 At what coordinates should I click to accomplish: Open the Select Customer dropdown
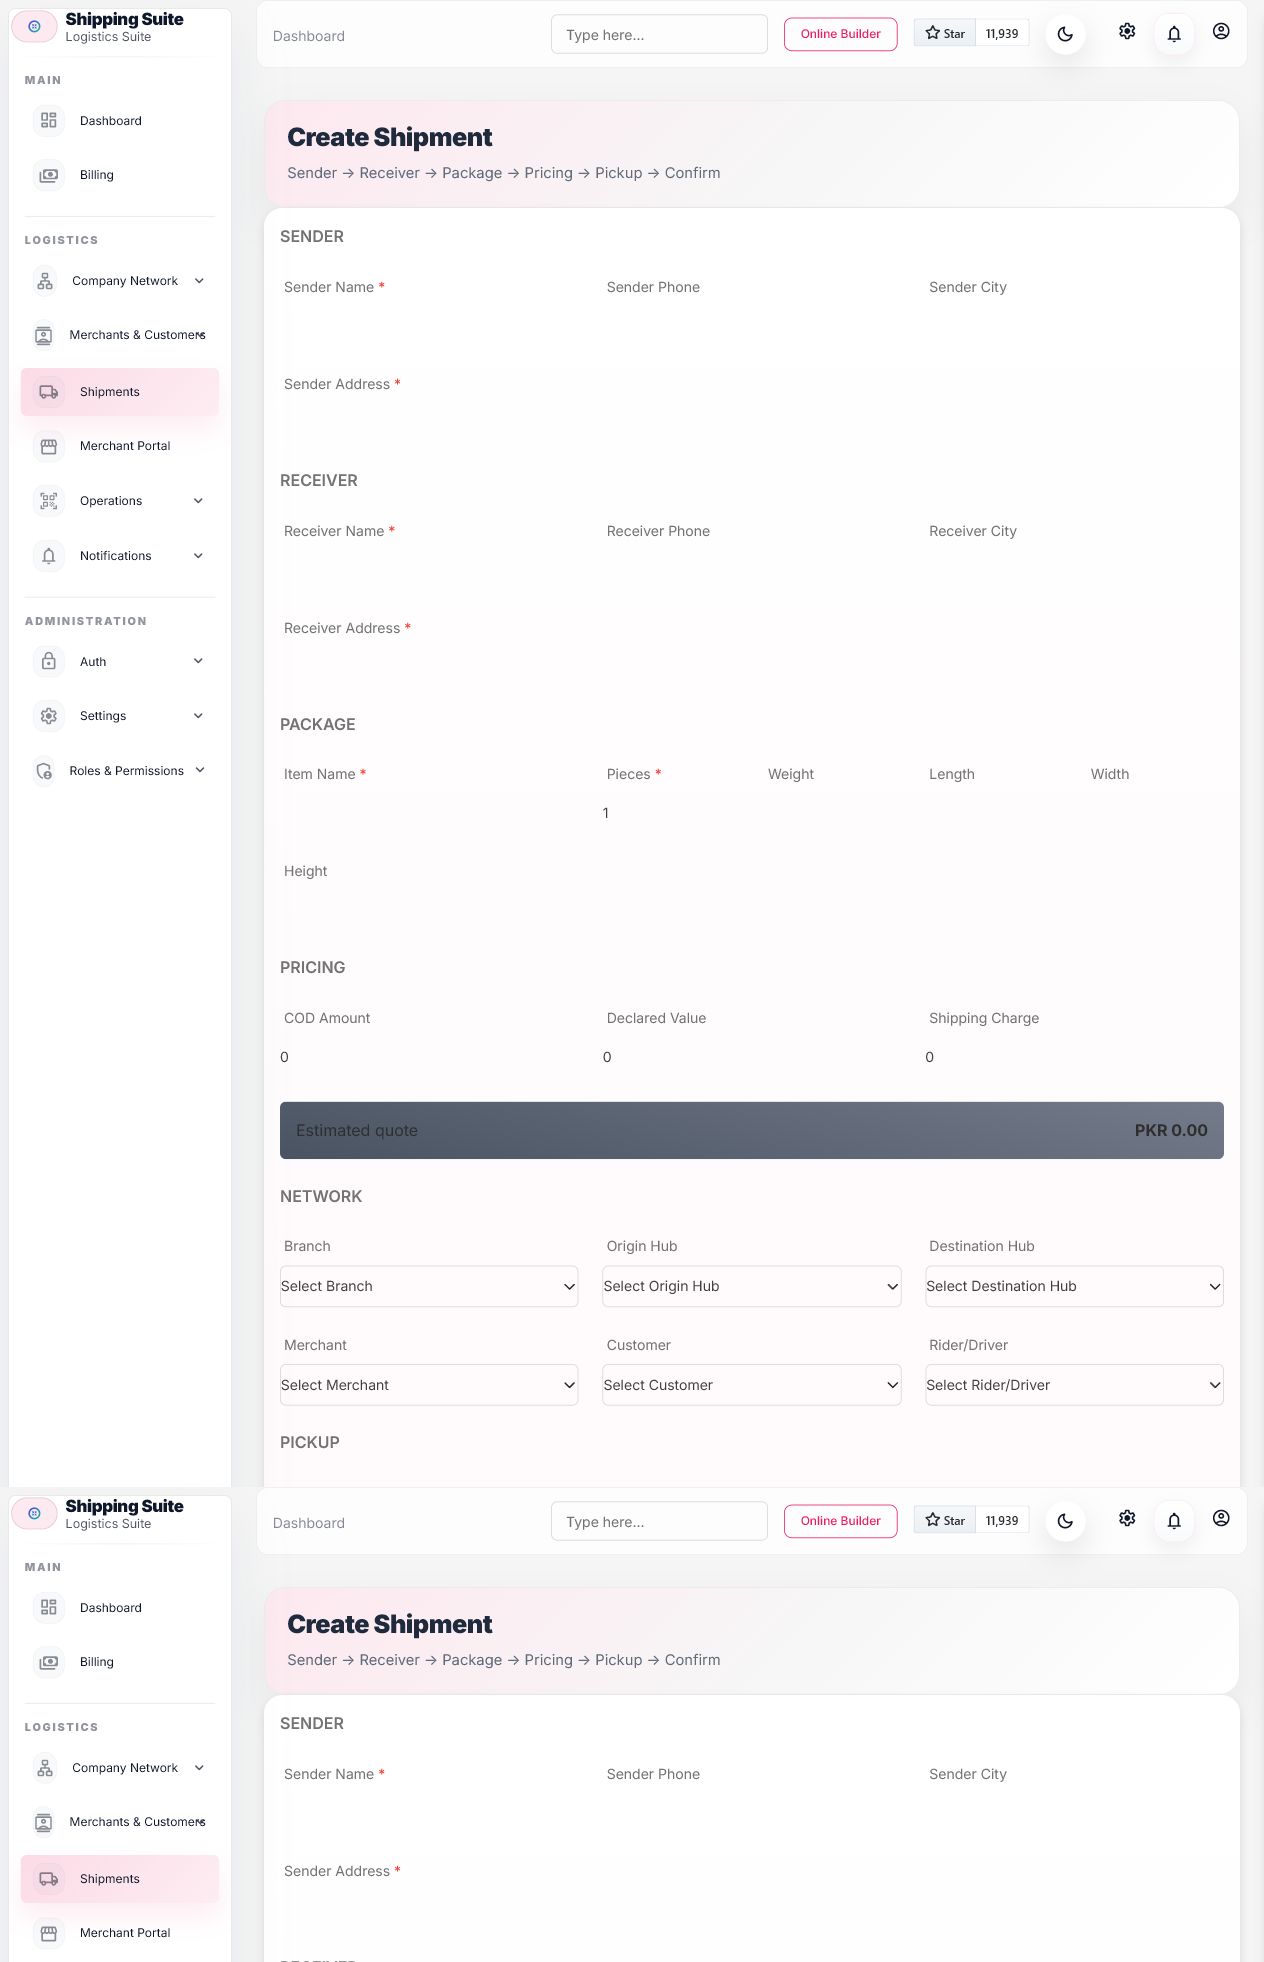[x=752, y=1385]
